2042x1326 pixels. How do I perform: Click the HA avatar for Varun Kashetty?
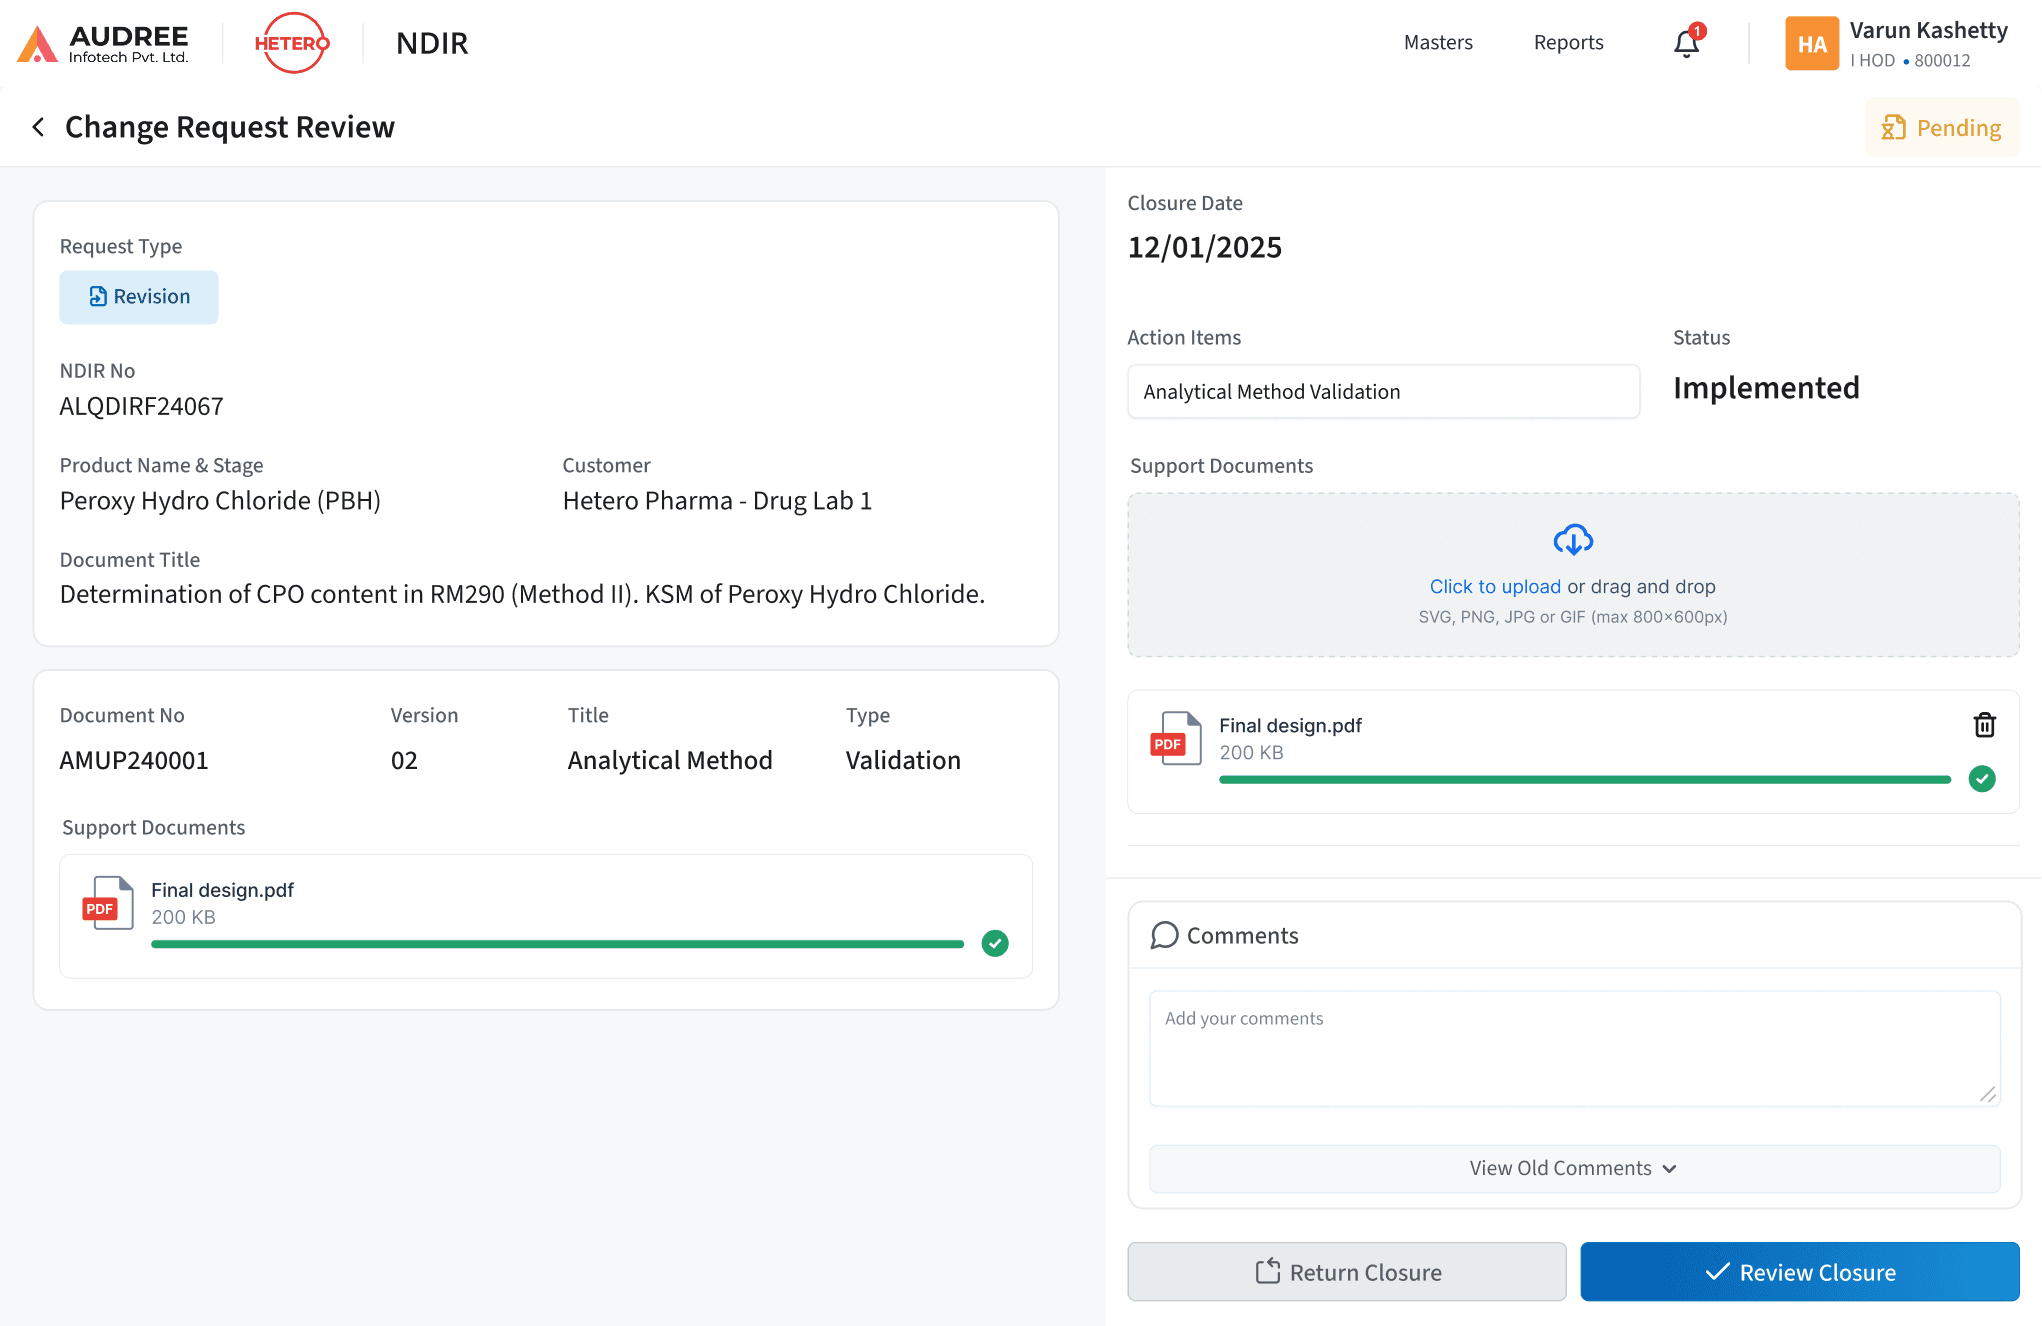[x=1811, y=43]
